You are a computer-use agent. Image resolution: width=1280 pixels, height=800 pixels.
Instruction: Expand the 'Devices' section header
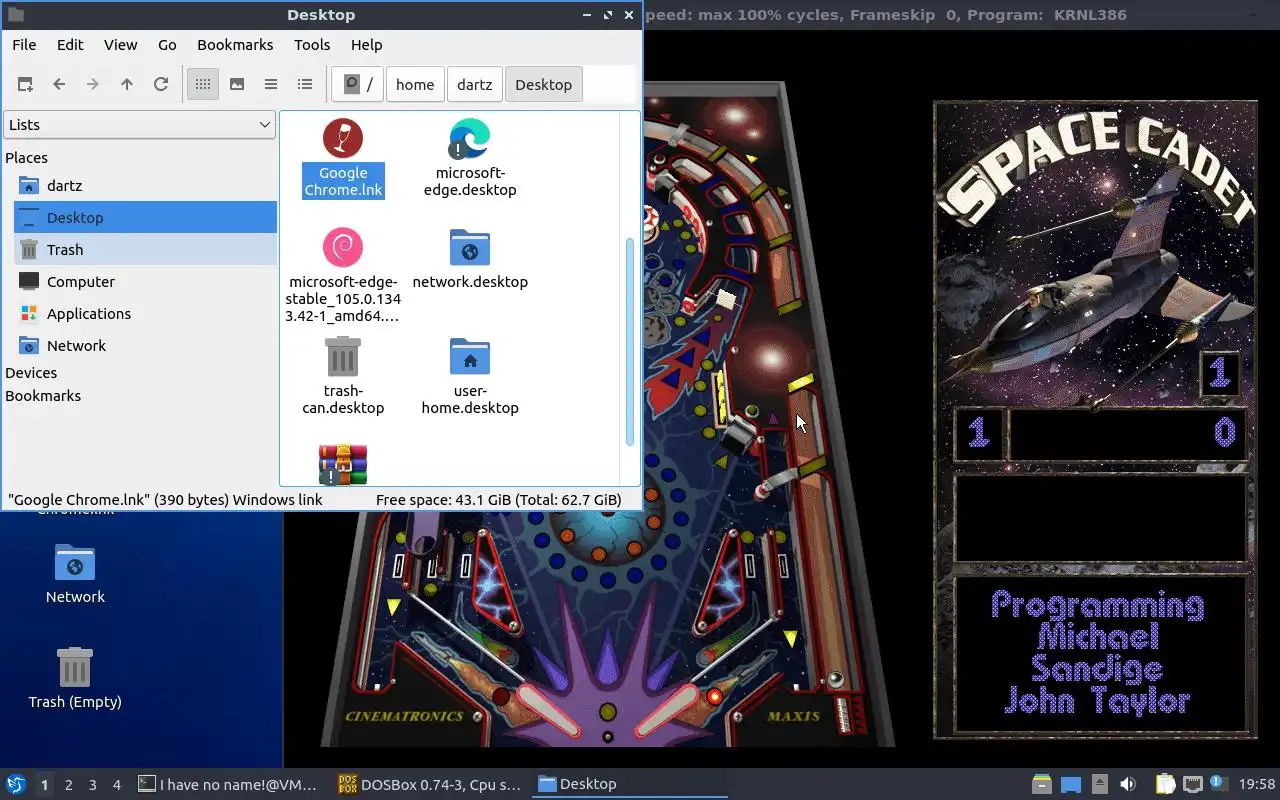point(31,373)
